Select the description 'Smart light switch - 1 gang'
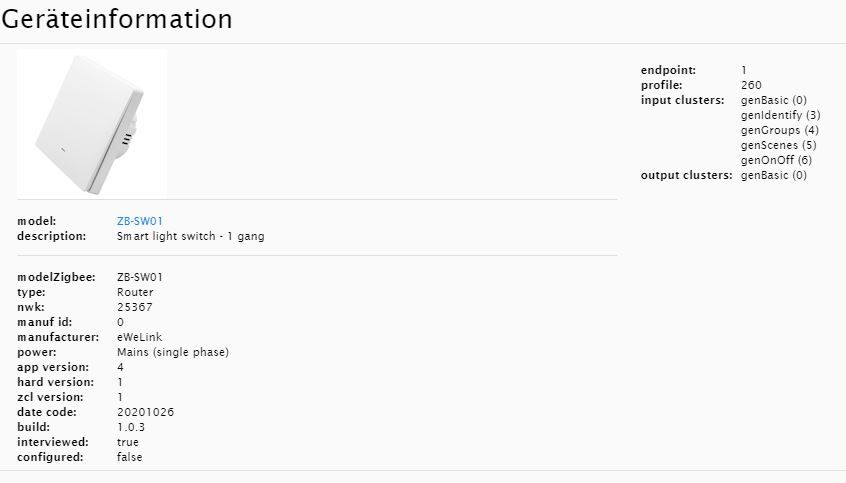Viewport: 846px width, 483px height. click(190, 236)
